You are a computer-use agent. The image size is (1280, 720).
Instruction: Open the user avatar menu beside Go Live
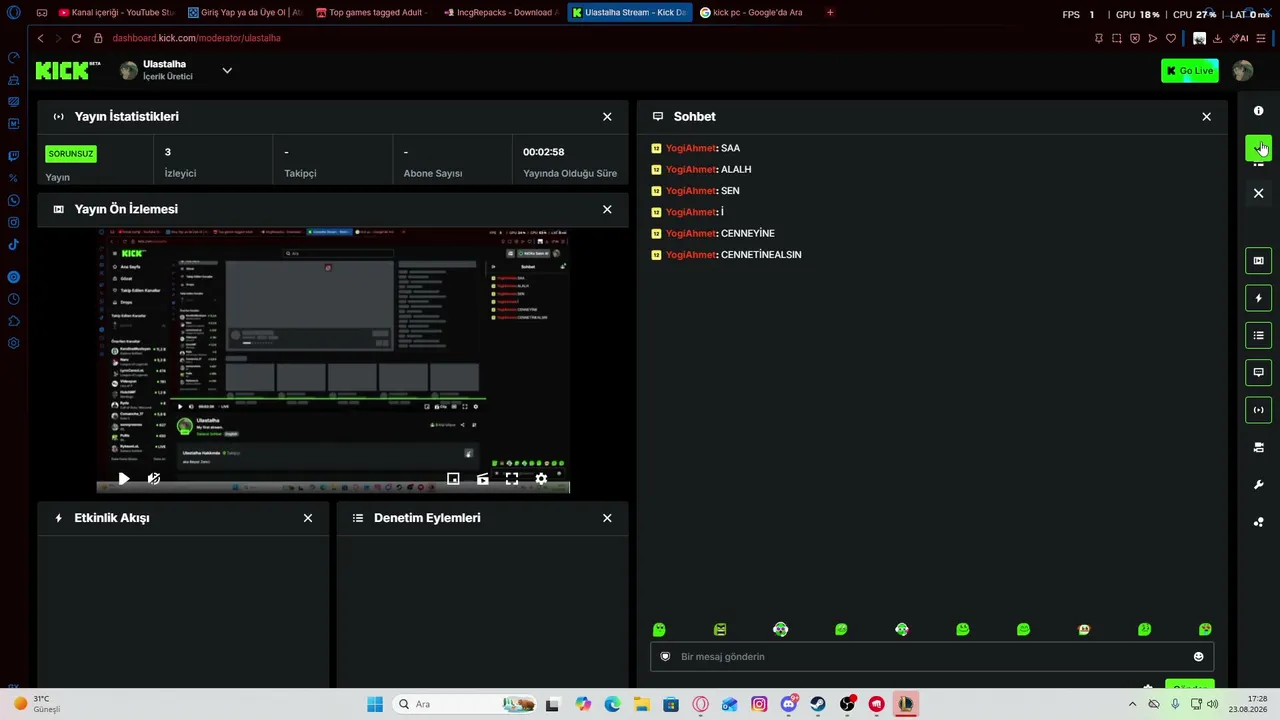coord(1243,70)
